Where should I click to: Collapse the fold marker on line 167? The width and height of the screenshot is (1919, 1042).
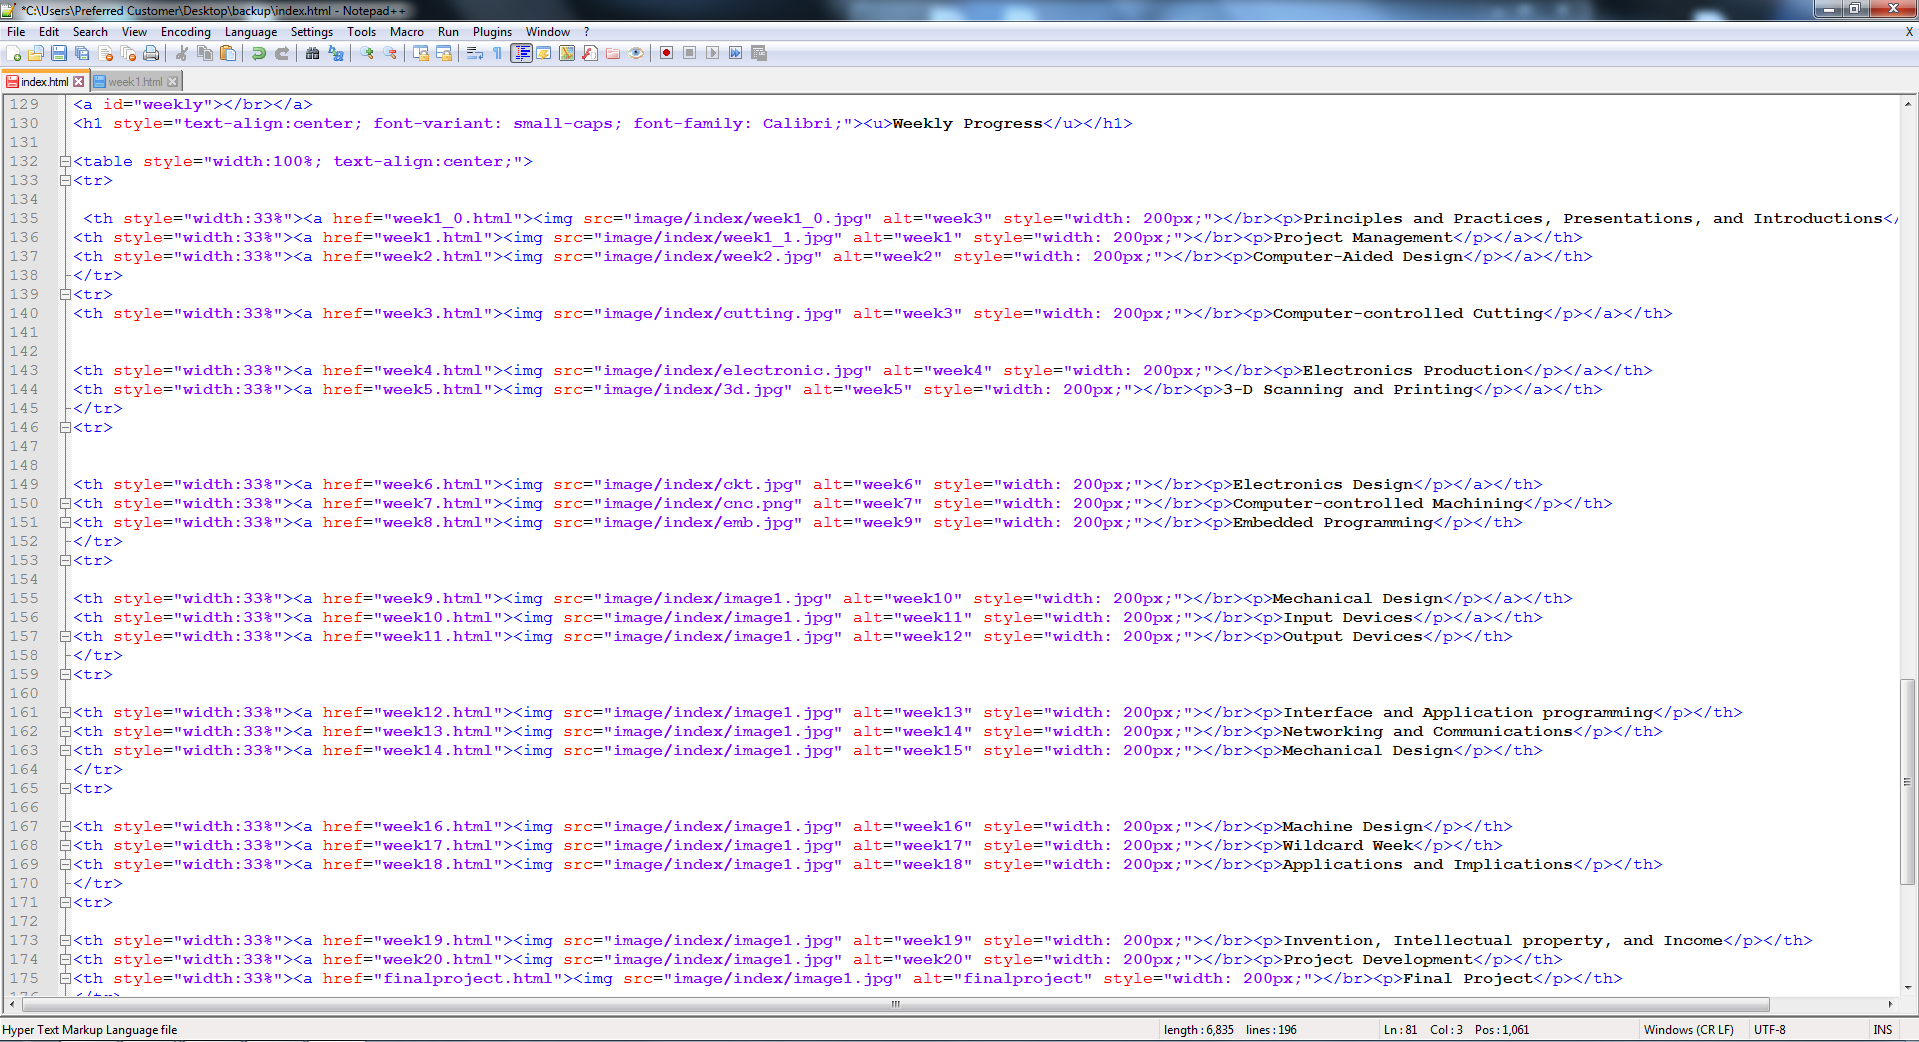coord(65,826)
